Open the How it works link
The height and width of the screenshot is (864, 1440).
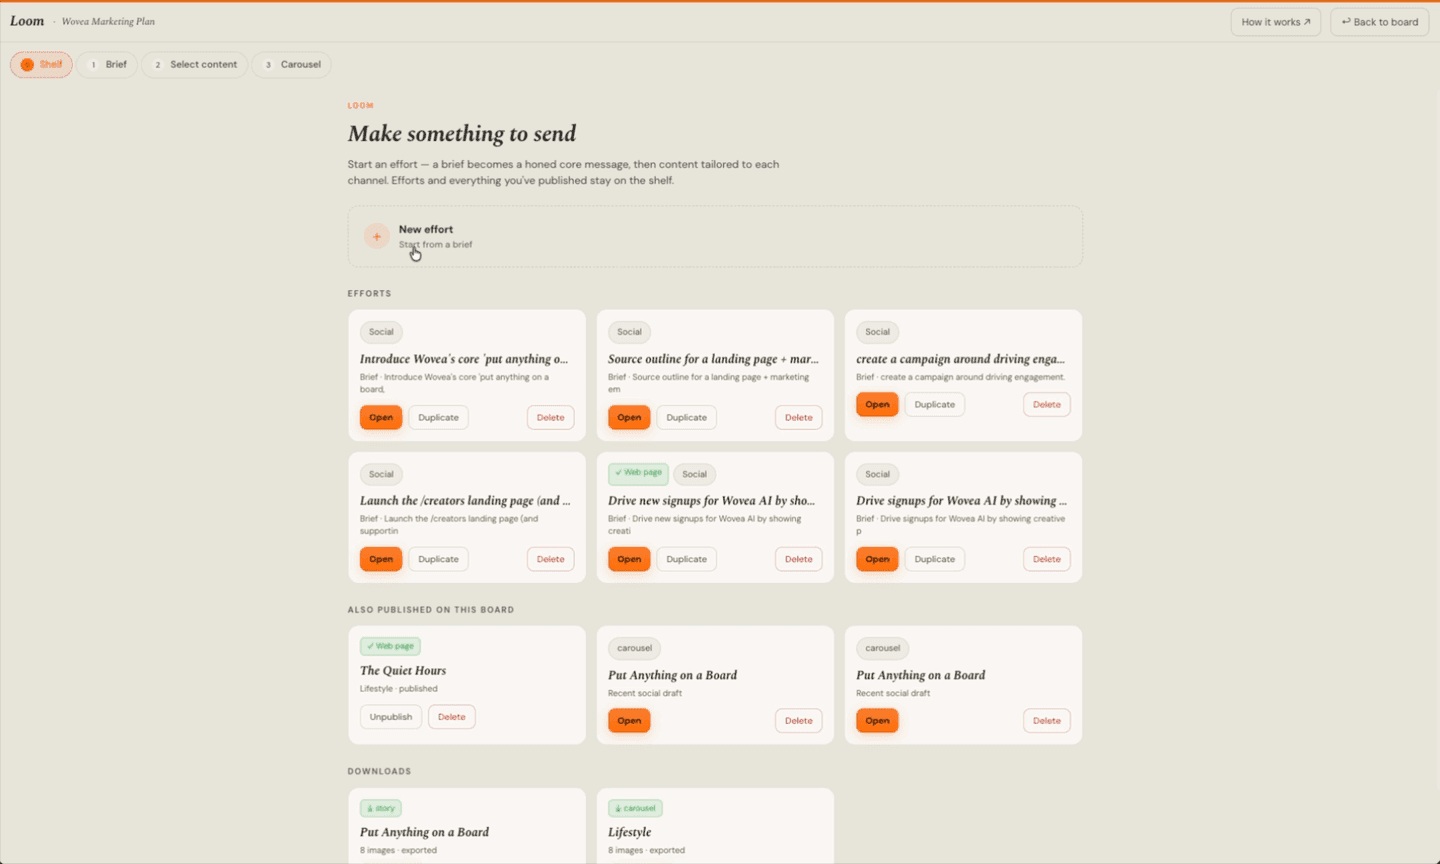[1275, 22]
